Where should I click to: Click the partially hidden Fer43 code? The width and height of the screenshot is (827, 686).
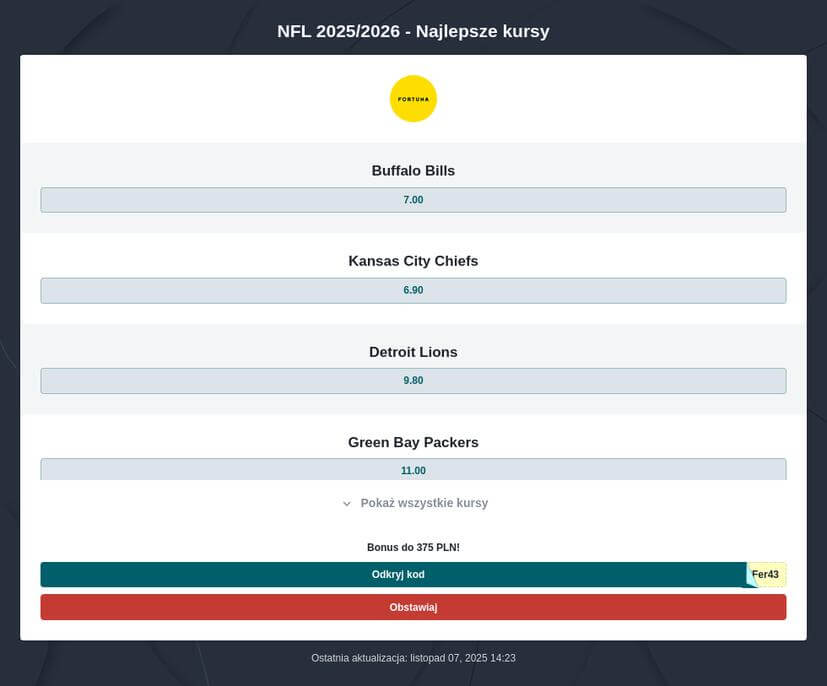(768, 575)
